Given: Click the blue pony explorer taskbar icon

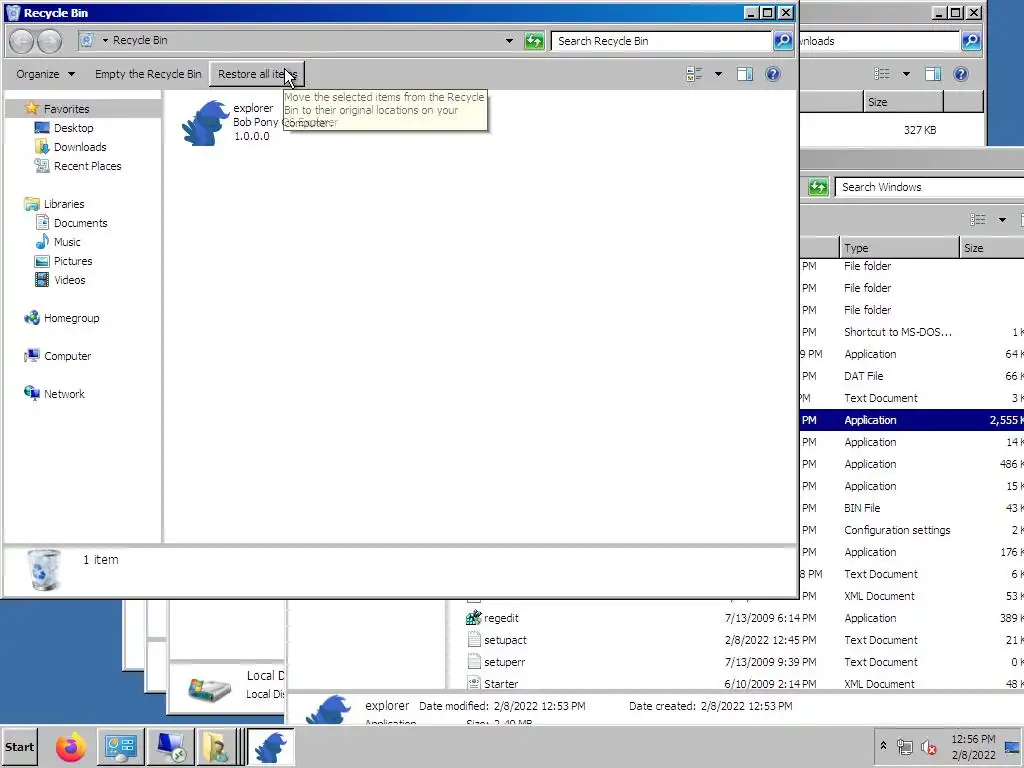Looking at the screenshot, I should click(x=271, y=747).
